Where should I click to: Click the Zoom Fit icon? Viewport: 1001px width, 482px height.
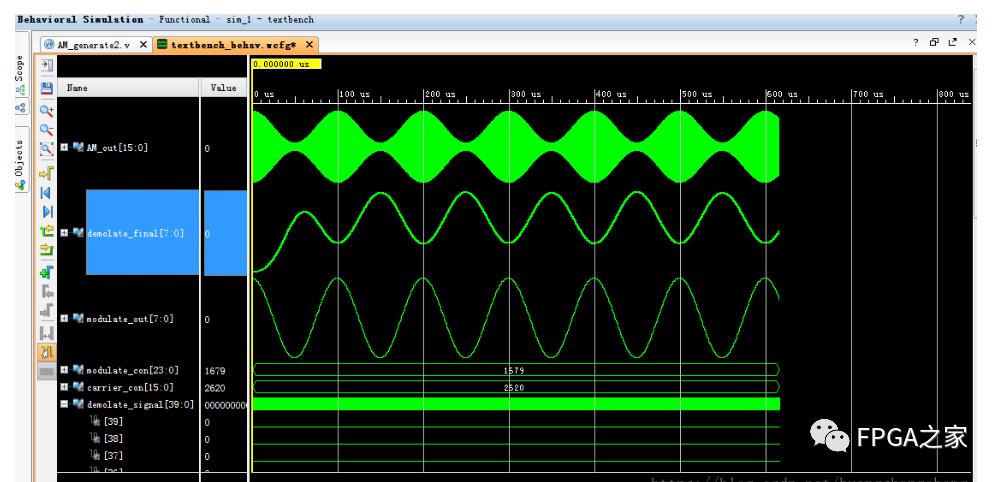[46, 150]
